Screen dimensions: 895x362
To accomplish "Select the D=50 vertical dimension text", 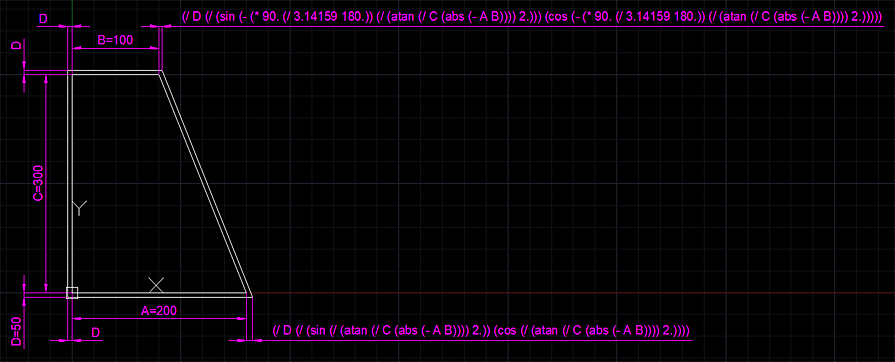I will 17,331.
